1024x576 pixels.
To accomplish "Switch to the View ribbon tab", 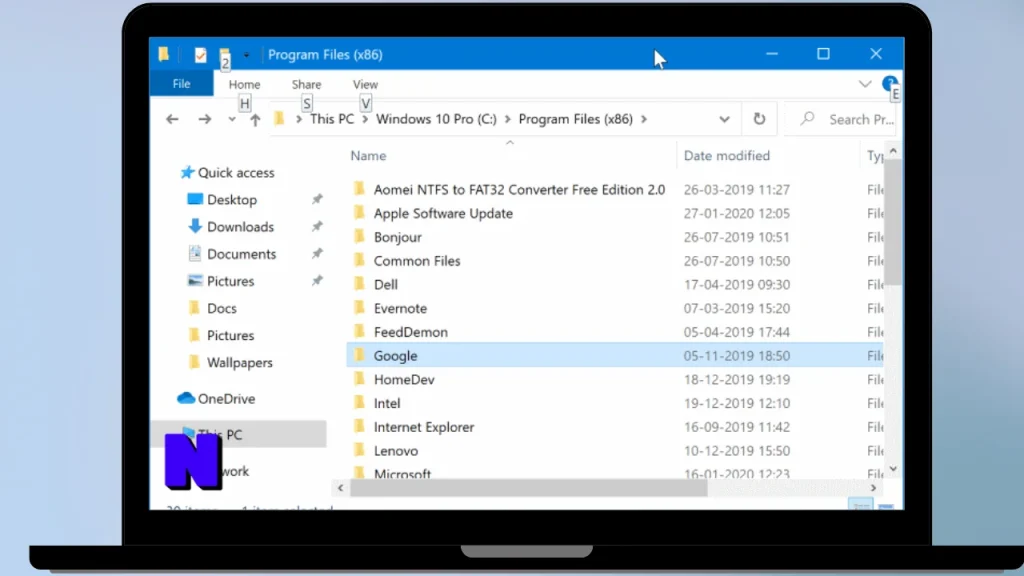I will [x=365, y=84].
